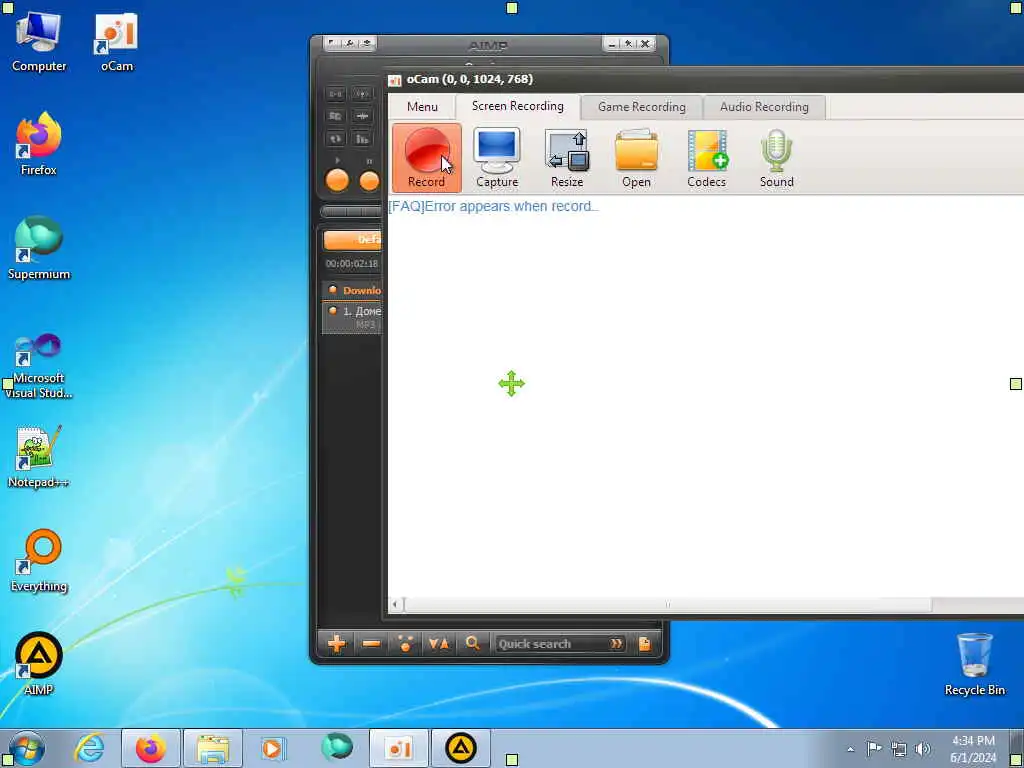This screenshot has width=1024, height=768.
Task: Click AIMP's orange pause button
Action: pos(370,181)
